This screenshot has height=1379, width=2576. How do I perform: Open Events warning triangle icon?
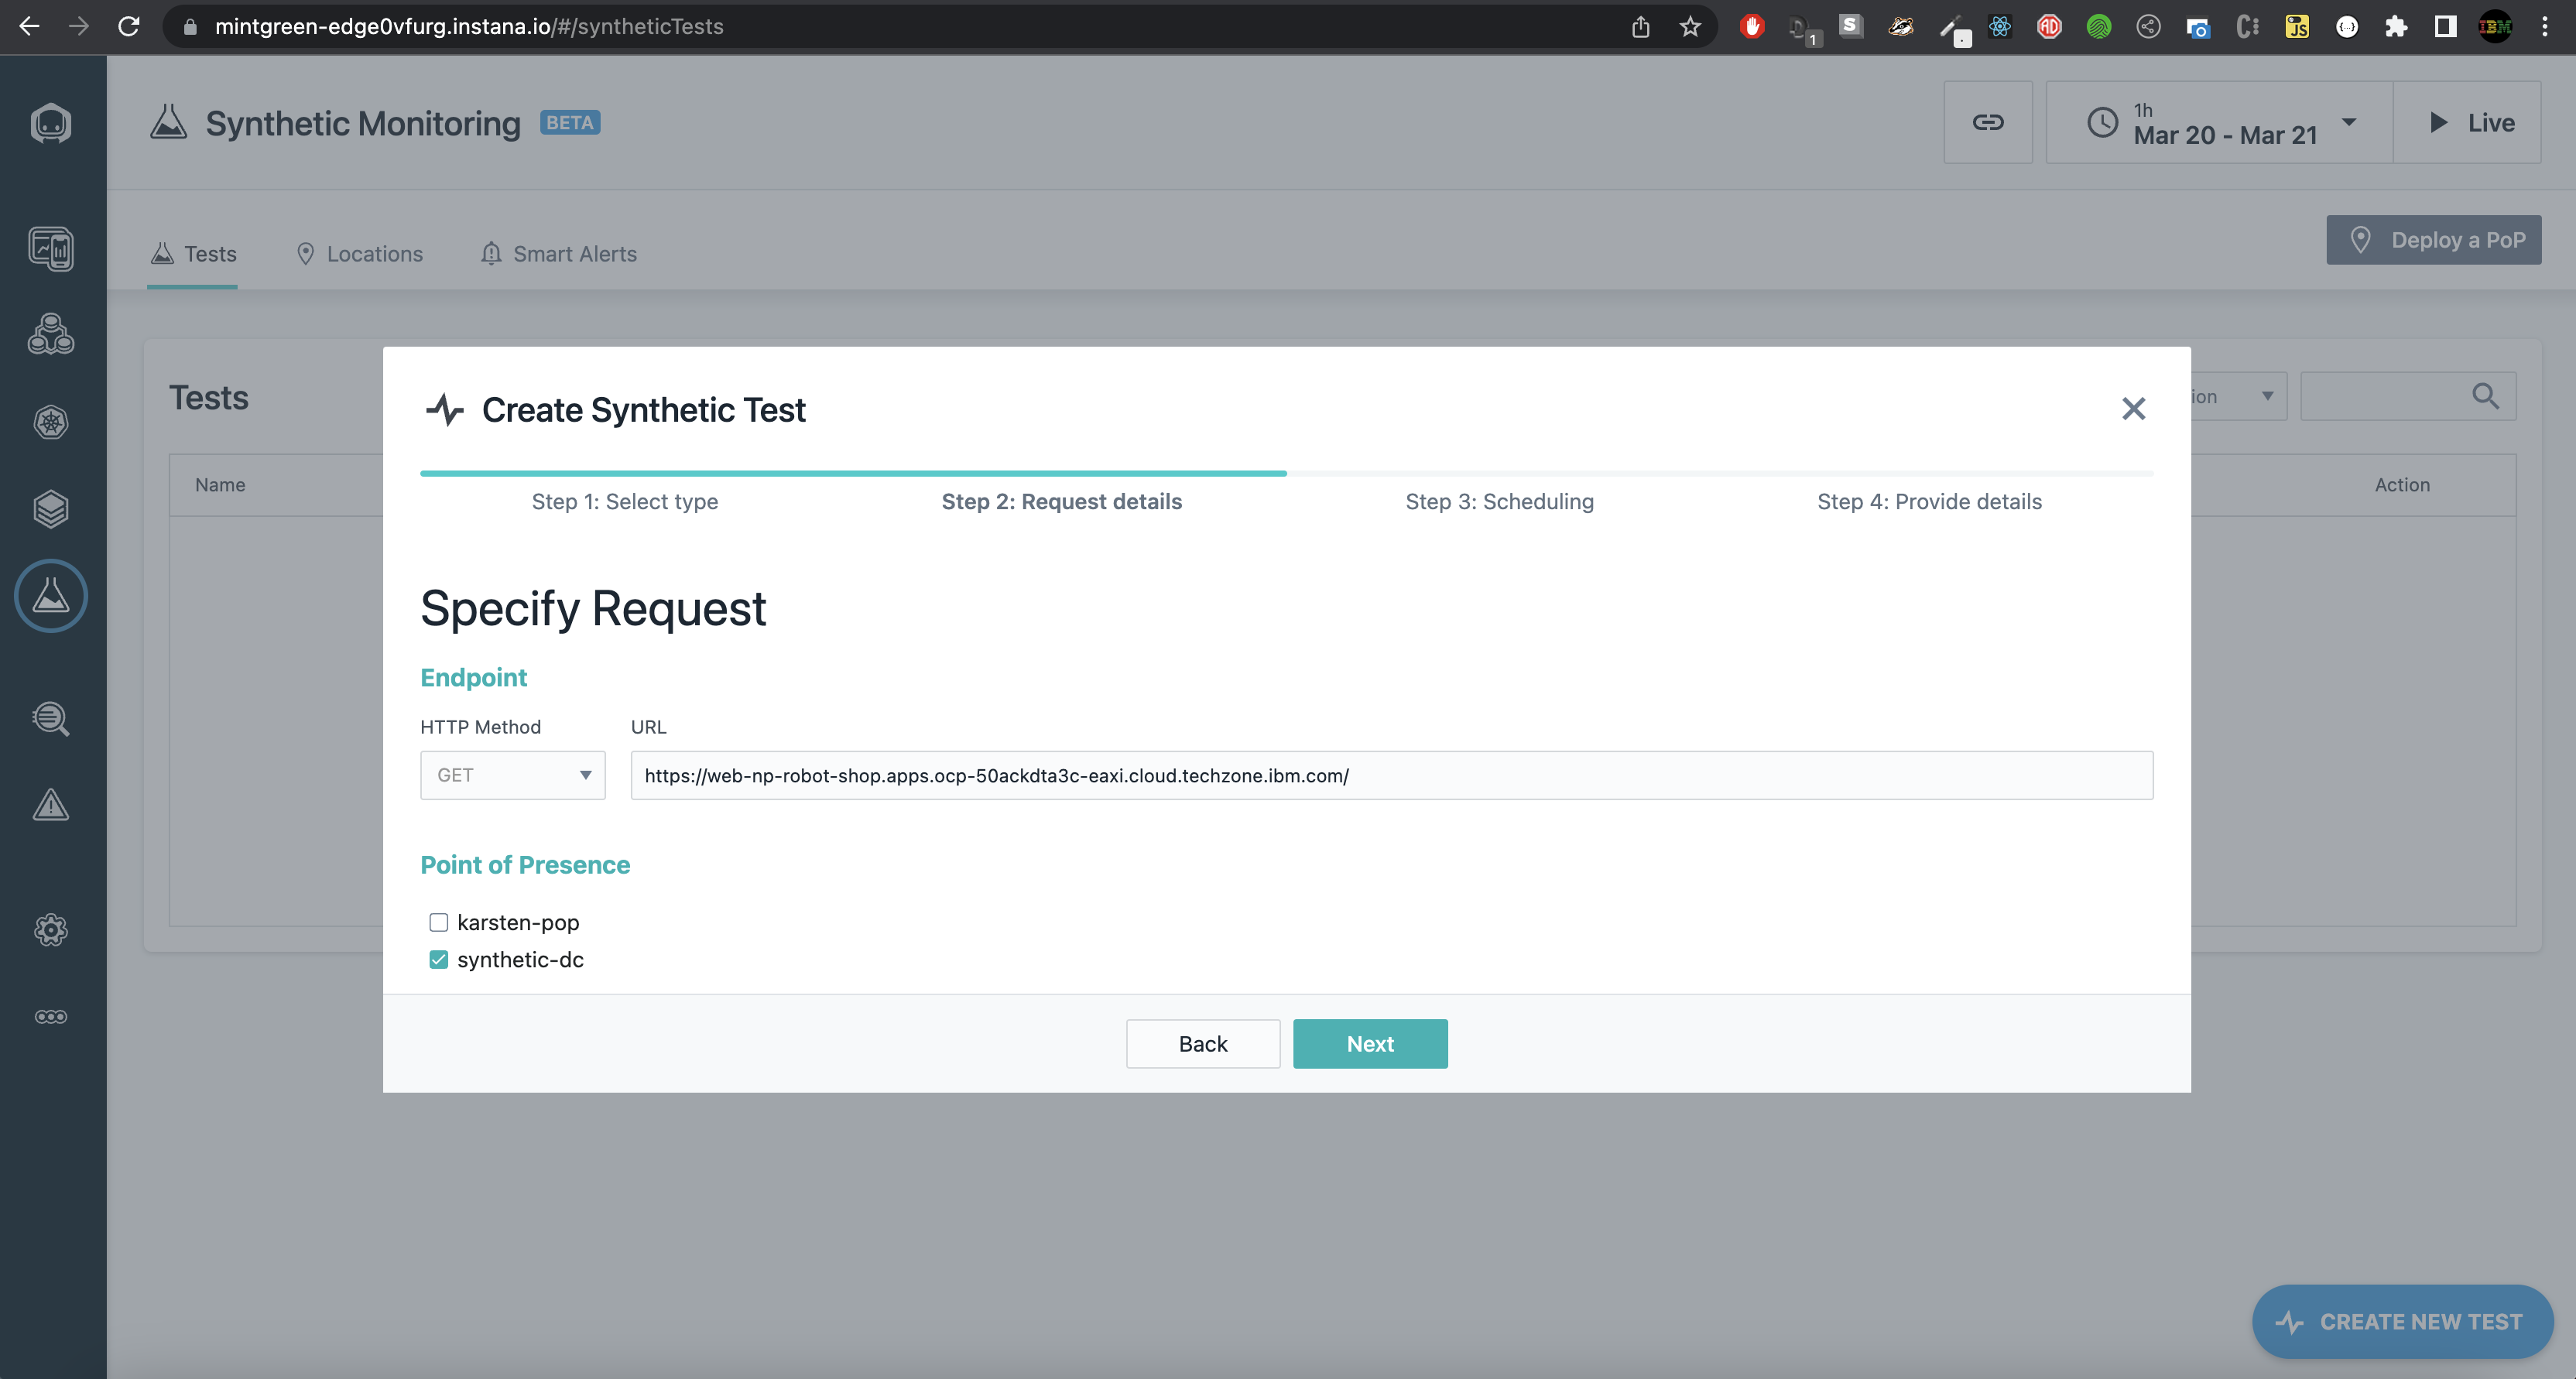(51, 805)
